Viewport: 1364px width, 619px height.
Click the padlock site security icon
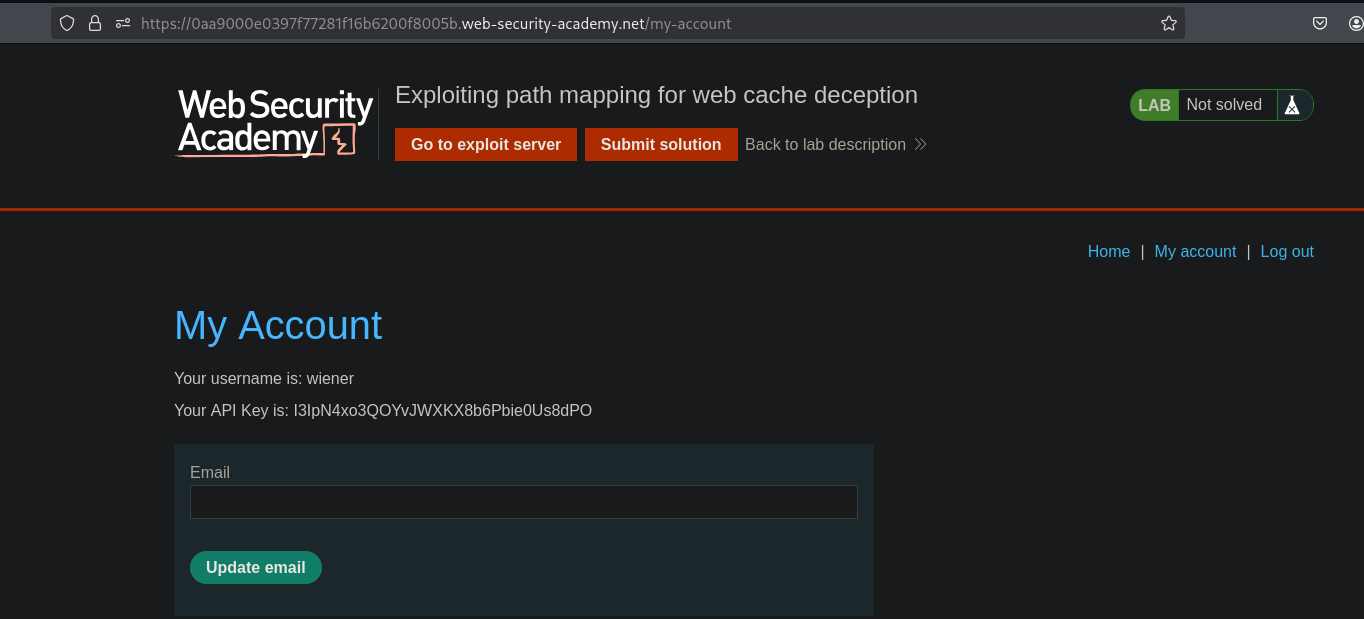pos(95,23)
